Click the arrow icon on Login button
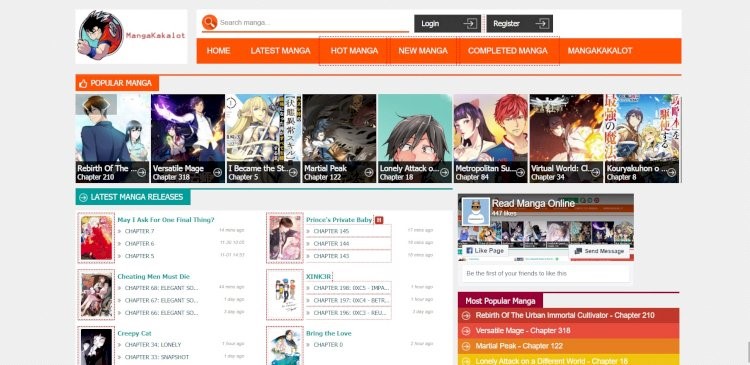 click(x=470, y=23)
